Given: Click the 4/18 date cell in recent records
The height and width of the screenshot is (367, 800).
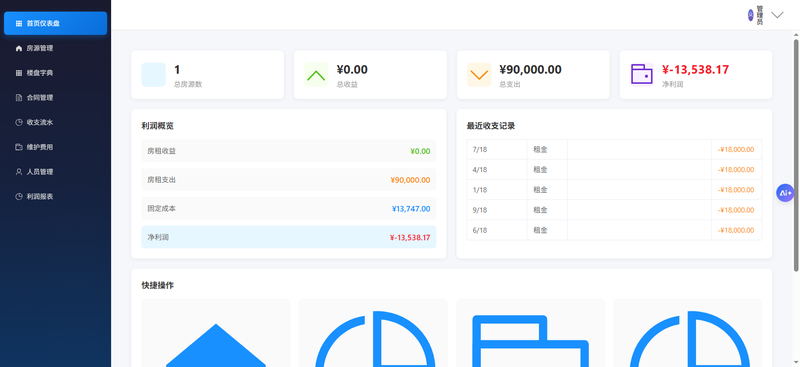Looking at the screenshot, I should [497, 169].
